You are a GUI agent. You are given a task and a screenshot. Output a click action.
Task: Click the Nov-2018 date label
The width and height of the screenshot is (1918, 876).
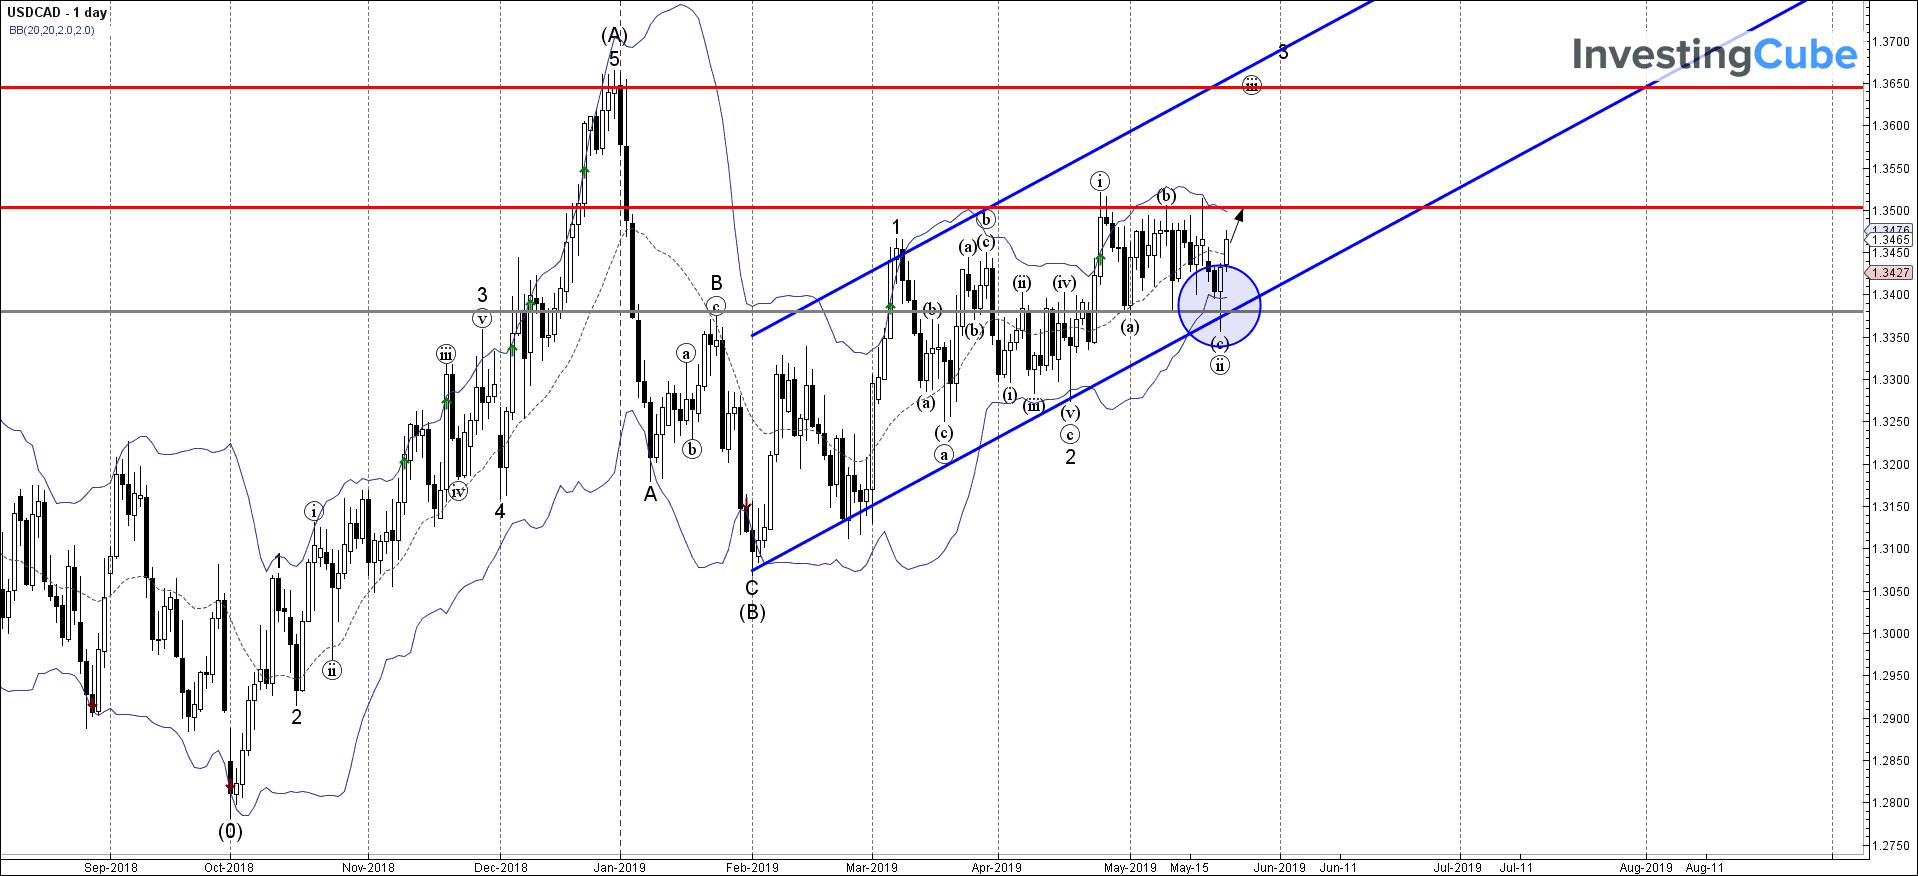(x=368, y=867)
